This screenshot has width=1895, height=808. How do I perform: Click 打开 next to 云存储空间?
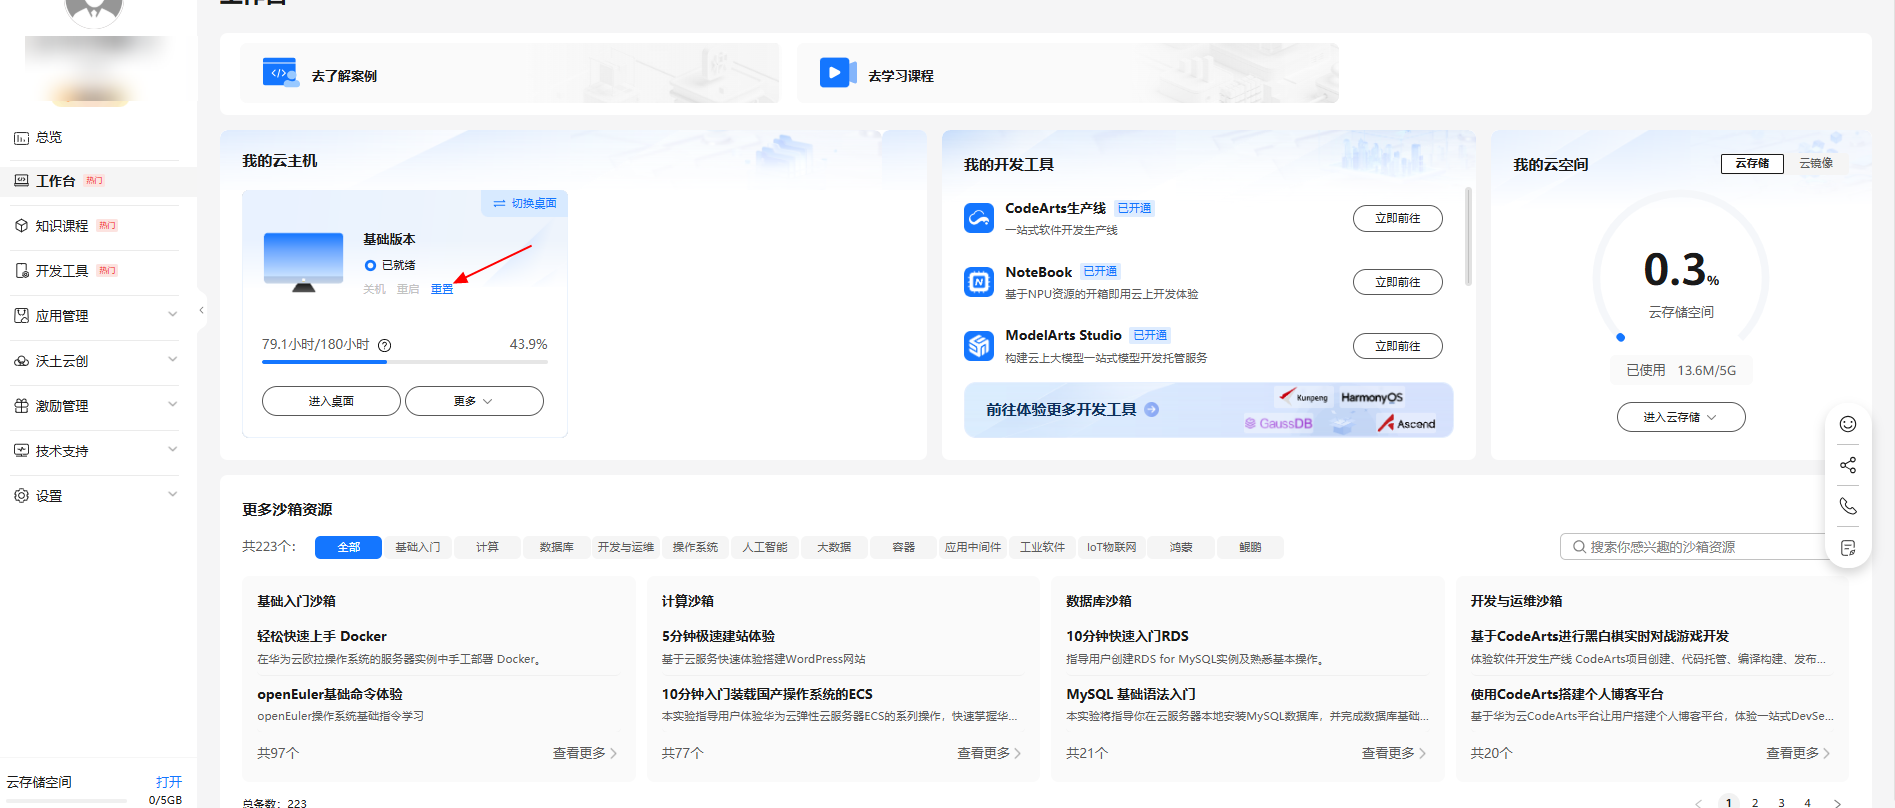tap(169, 782)
